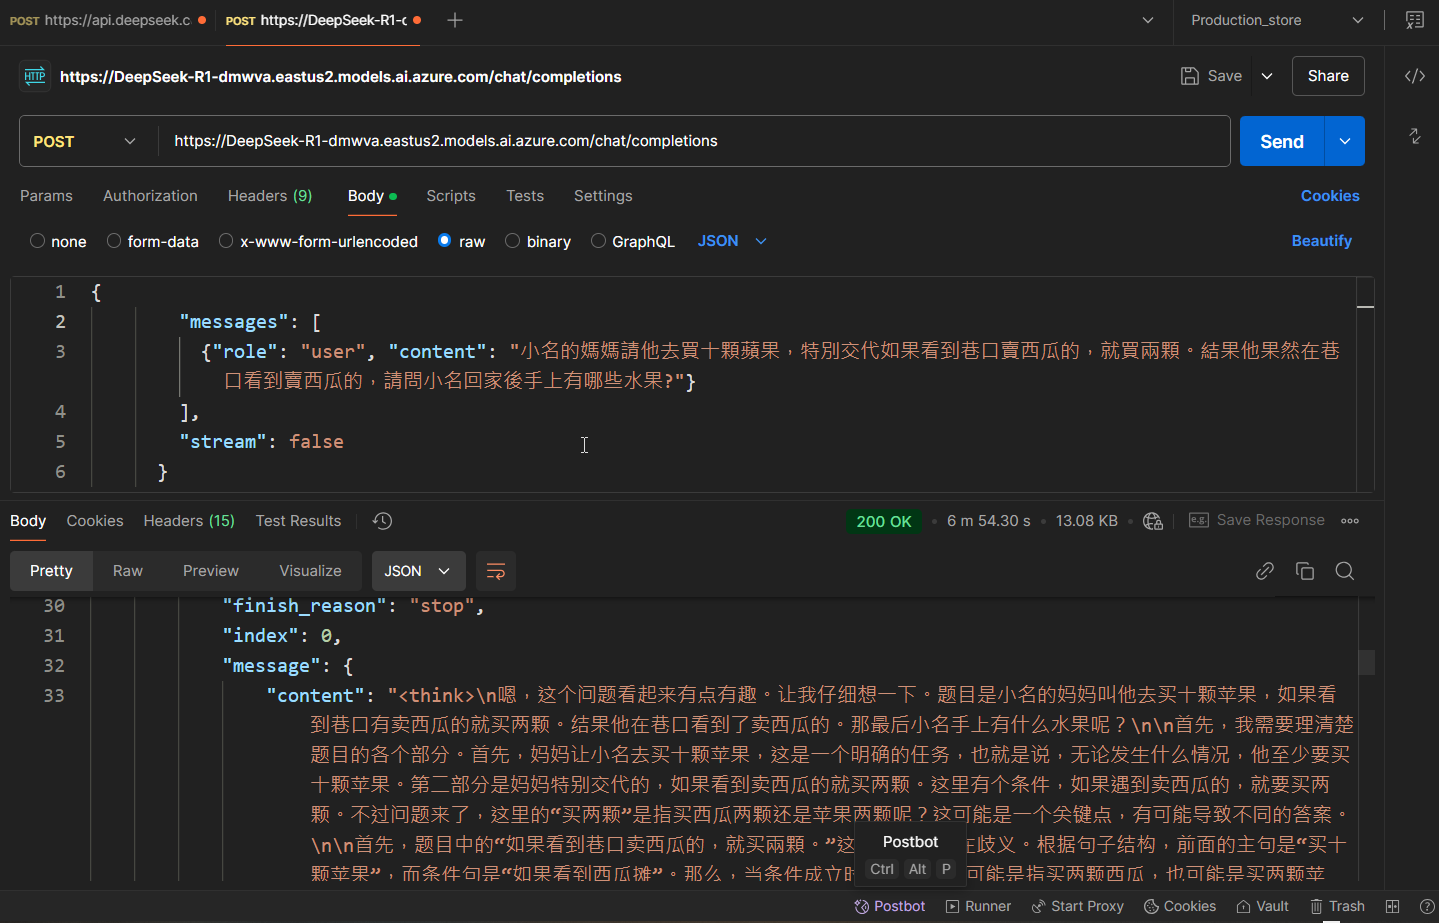1439x923 pixels.
Task: Click the Save button
Action: pos(1211,76)
